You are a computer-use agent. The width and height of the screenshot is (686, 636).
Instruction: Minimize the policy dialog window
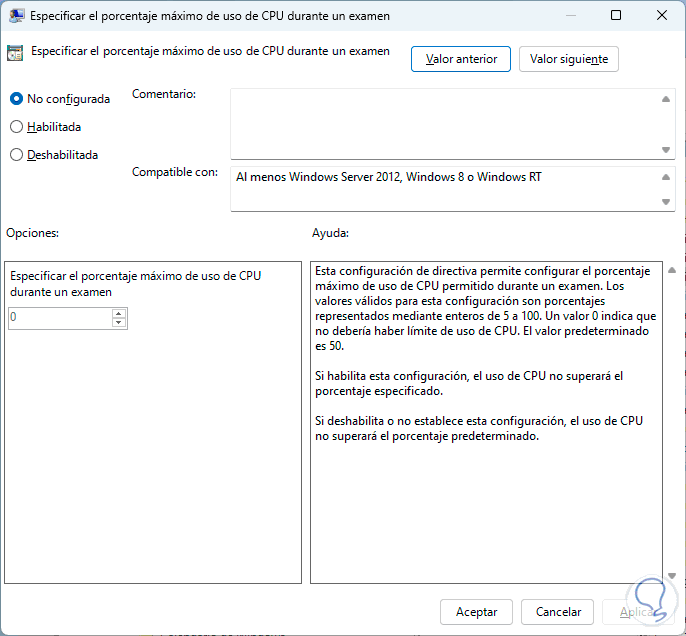click(x=570, y=15)
